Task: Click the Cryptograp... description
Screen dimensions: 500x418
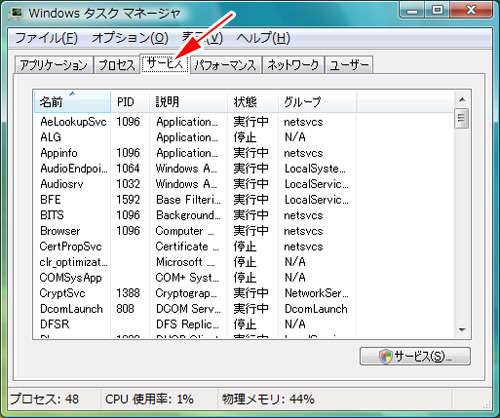Action: tap(186, 293)
